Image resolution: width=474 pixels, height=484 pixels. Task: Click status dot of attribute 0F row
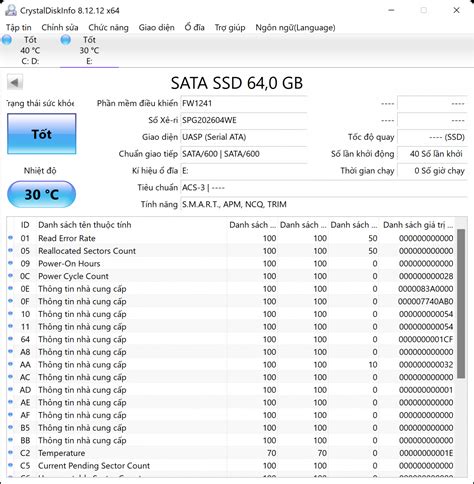click(11, 301)
